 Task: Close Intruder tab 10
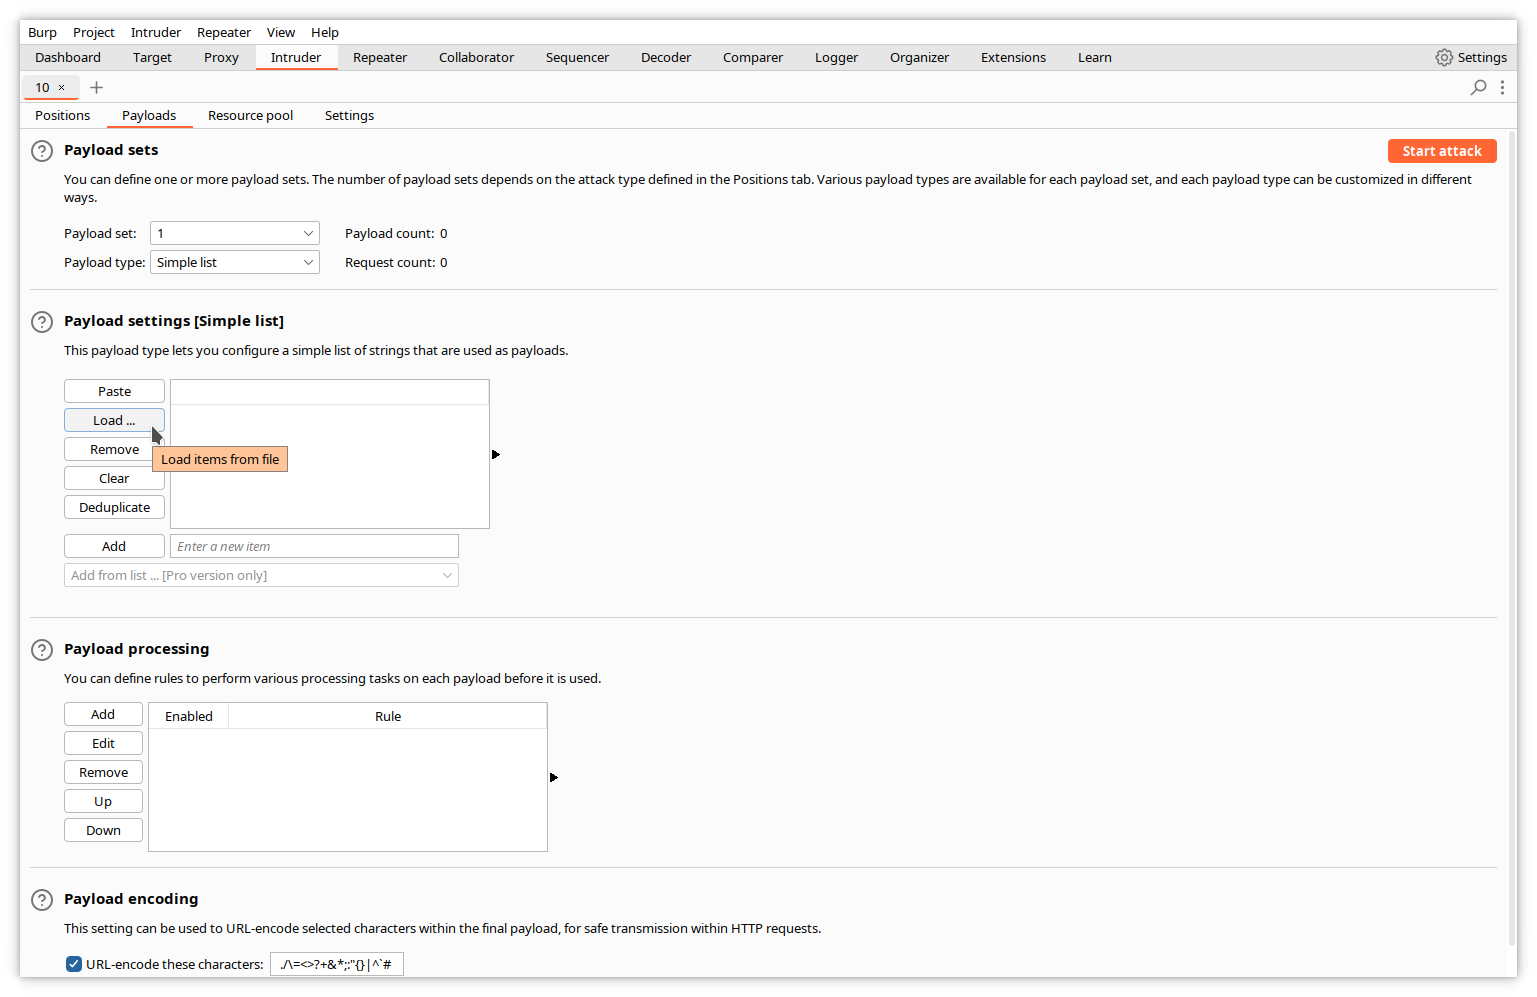pos(61,88)
